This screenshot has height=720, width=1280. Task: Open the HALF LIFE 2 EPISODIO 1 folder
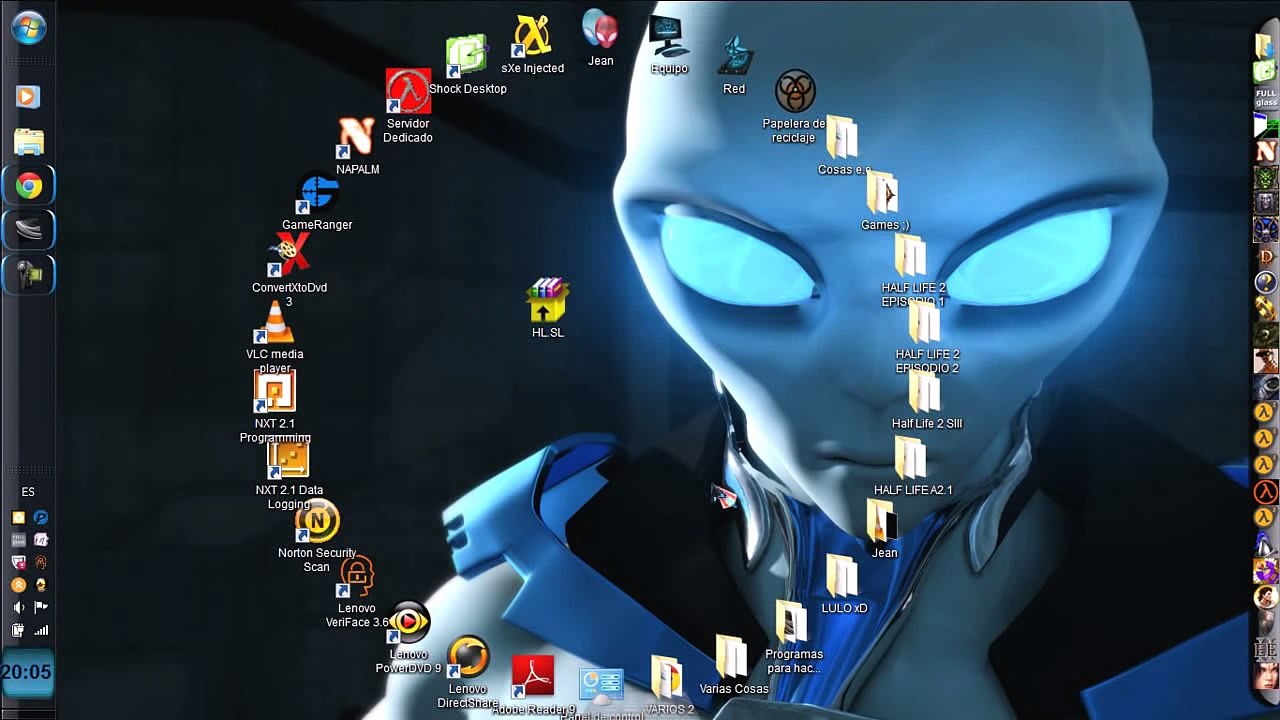point(911,256)
